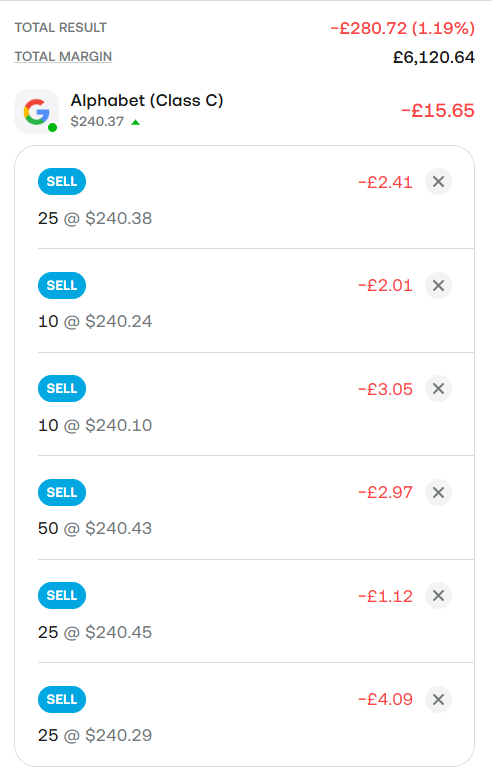Select the Alphabet total result -£15.65
This screenshot has height=772, width=492.
point(438,110)
